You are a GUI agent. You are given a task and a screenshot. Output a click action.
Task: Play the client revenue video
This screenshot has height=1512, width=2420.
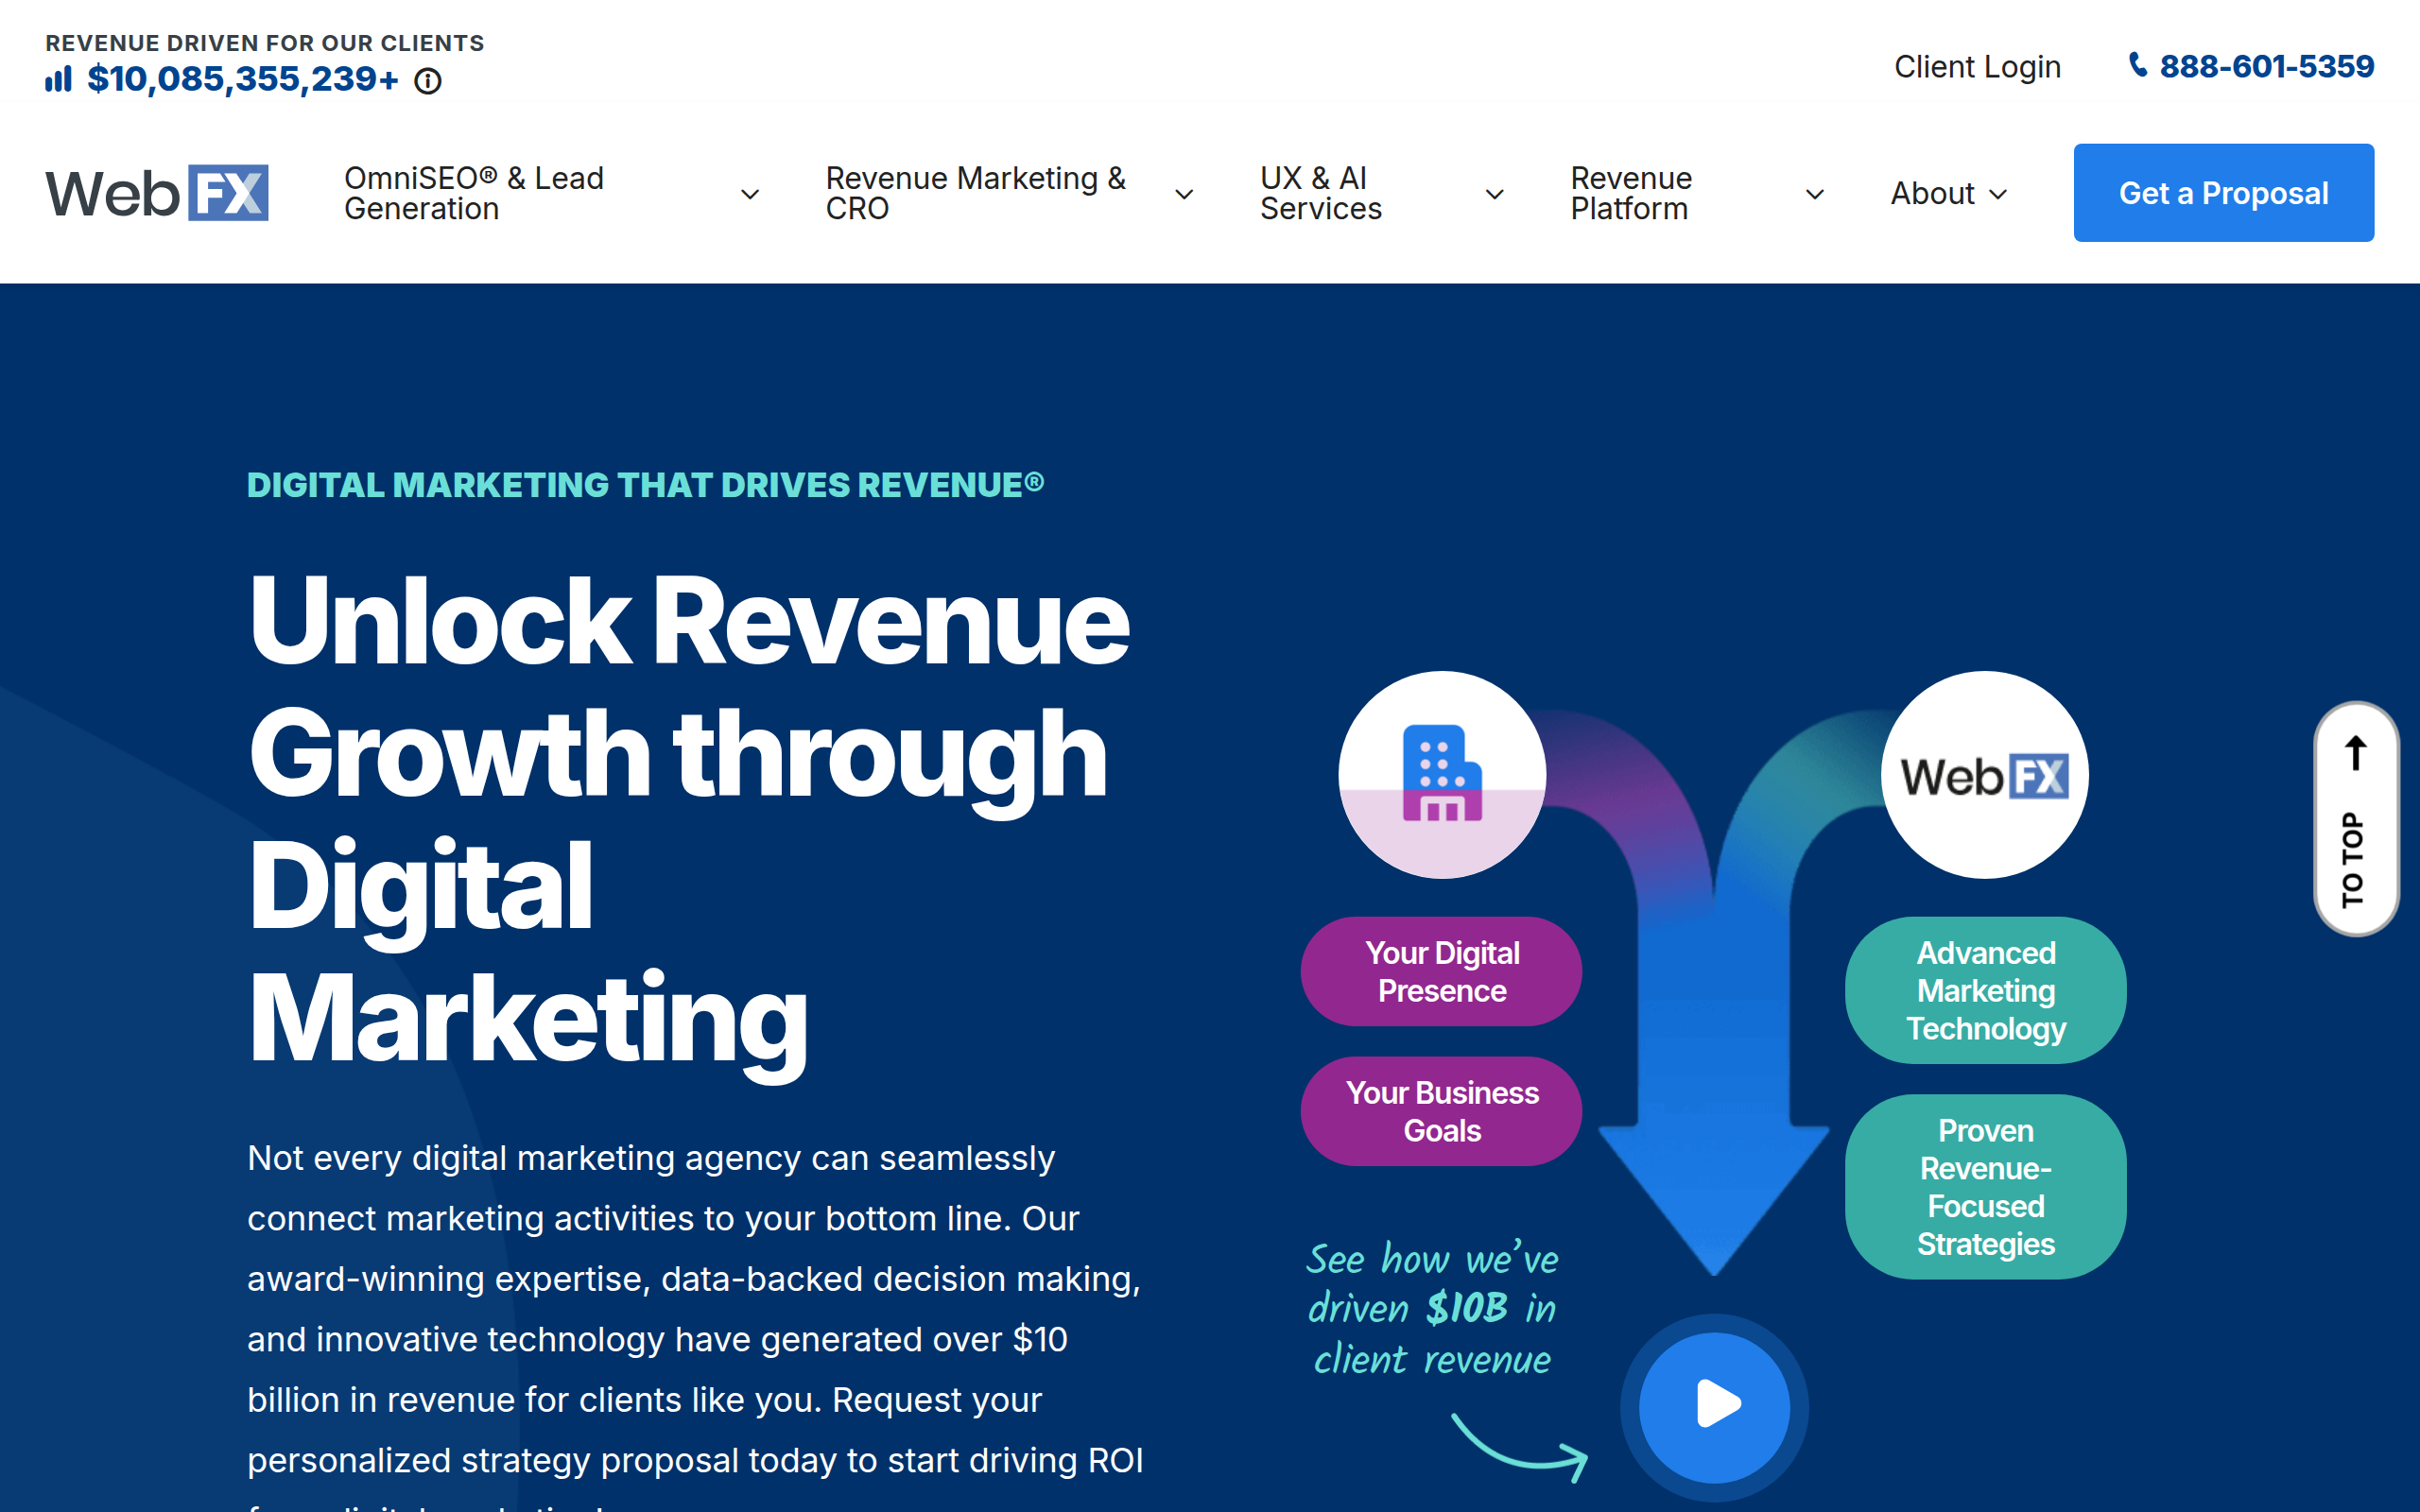click(1714, 1405)
